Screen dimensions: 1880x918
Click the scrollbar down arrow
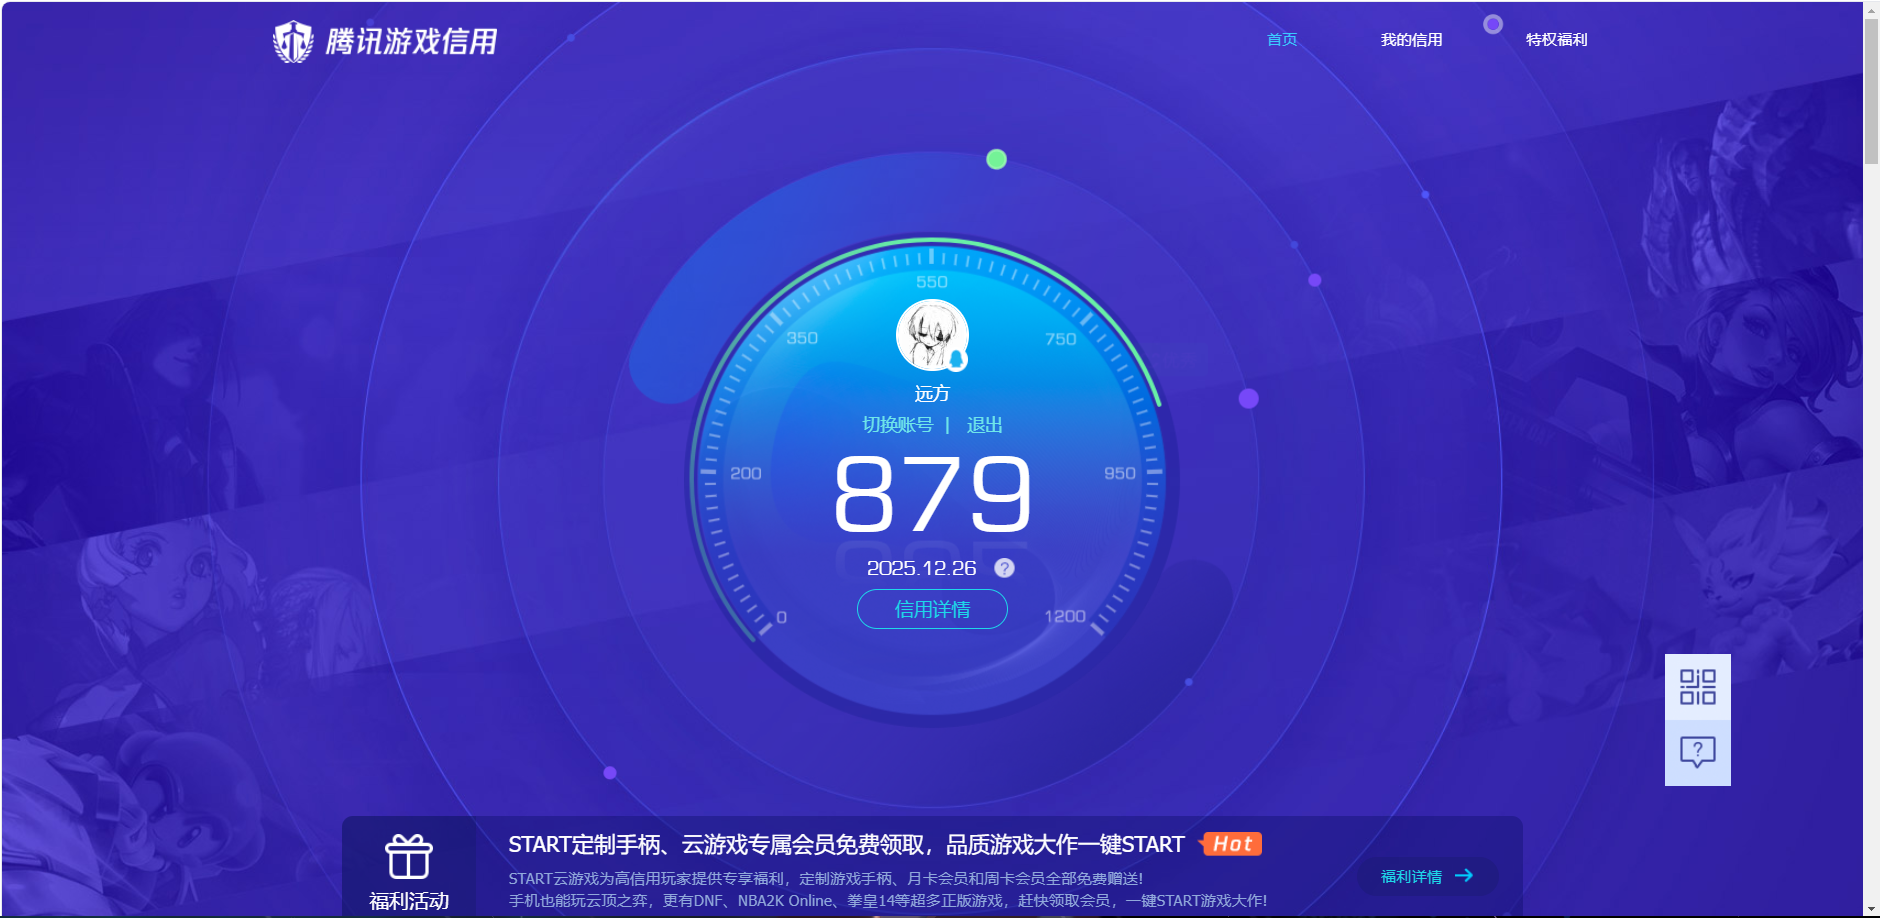(1872, 910)
